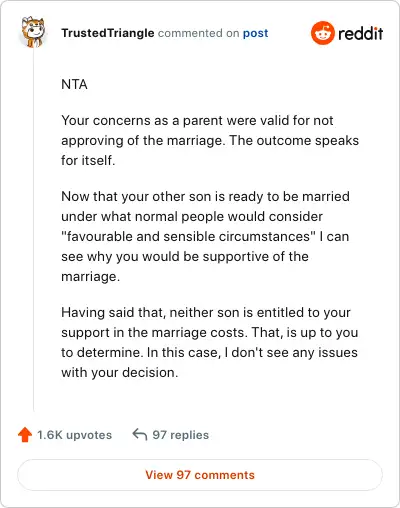
Task: Click the TrustedTriangle avatar image
Action: click(33, 32)
